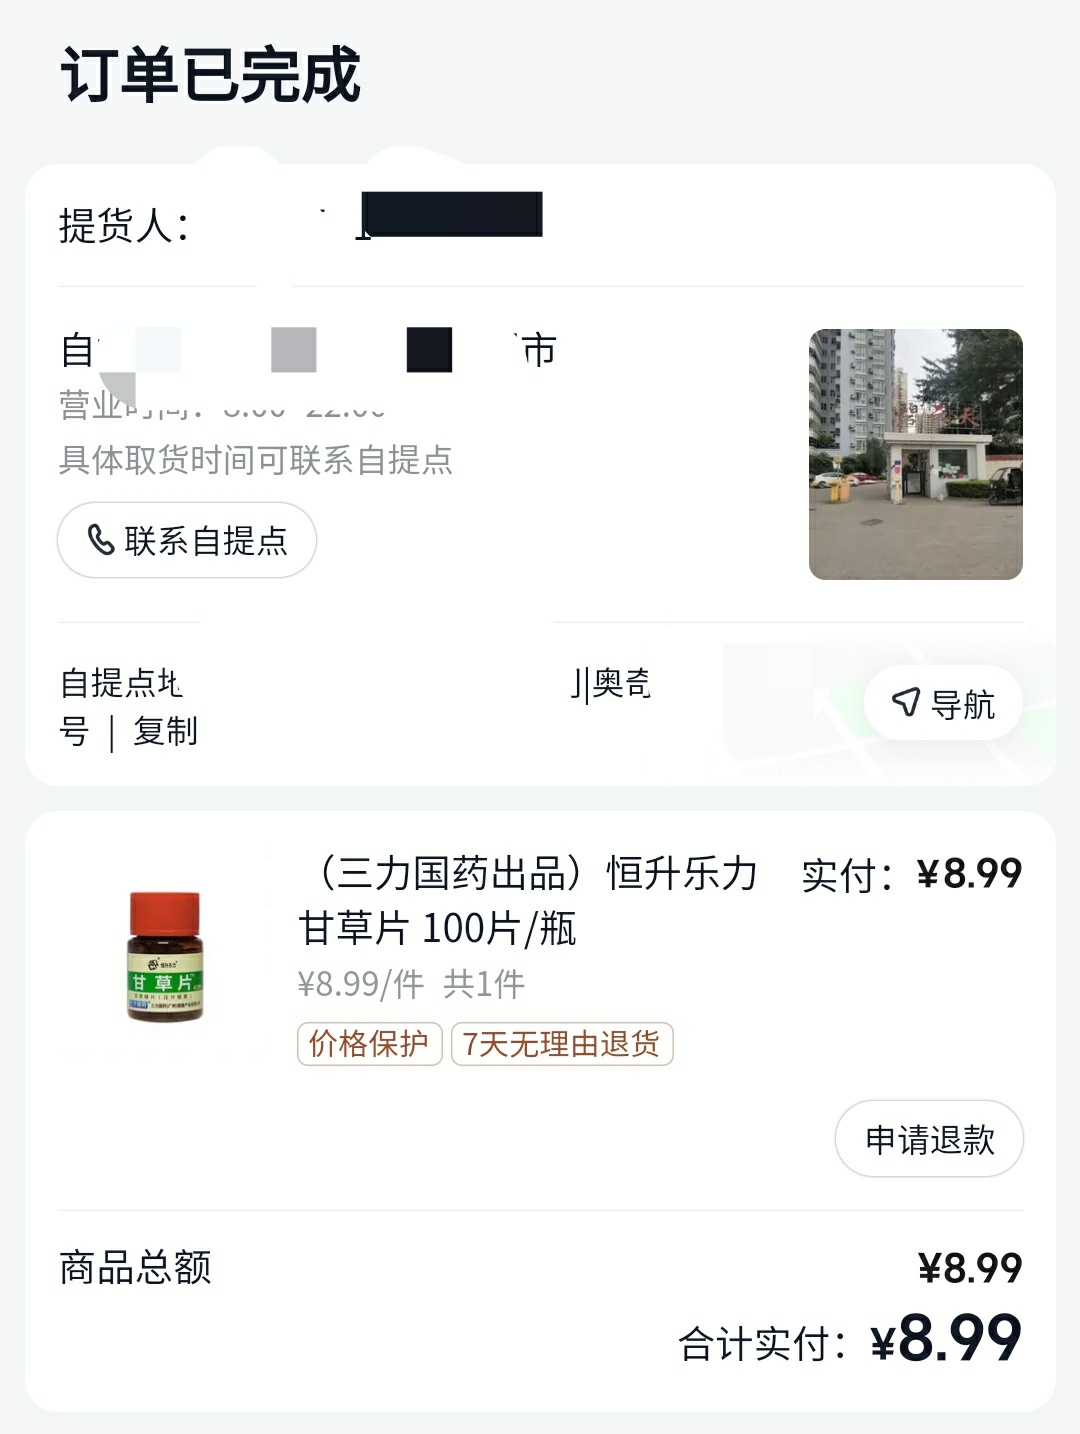Select the 订单已完成 heading
Screen dimensions: 1080x1434
click(x=210, y=75)
